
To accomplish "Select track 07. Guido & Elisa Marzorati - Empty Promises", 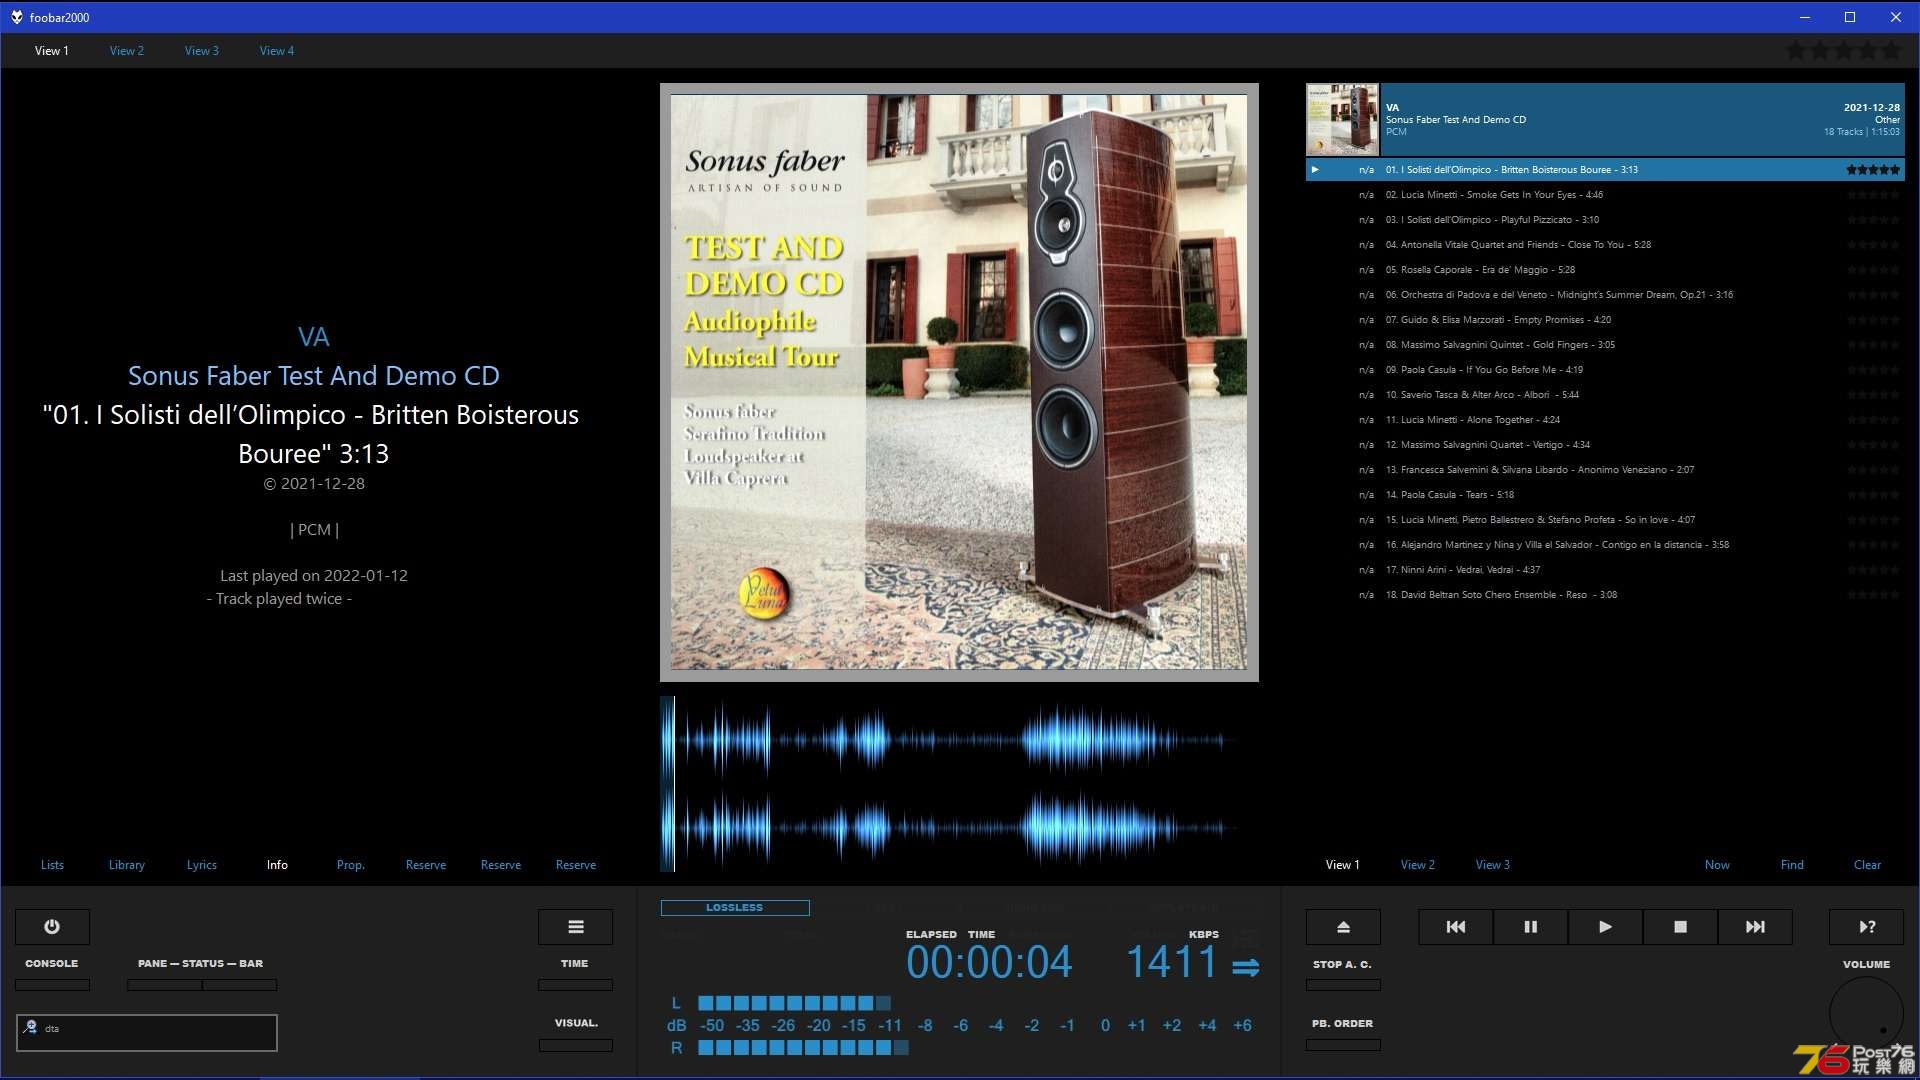I will [x=1605, y=320].
